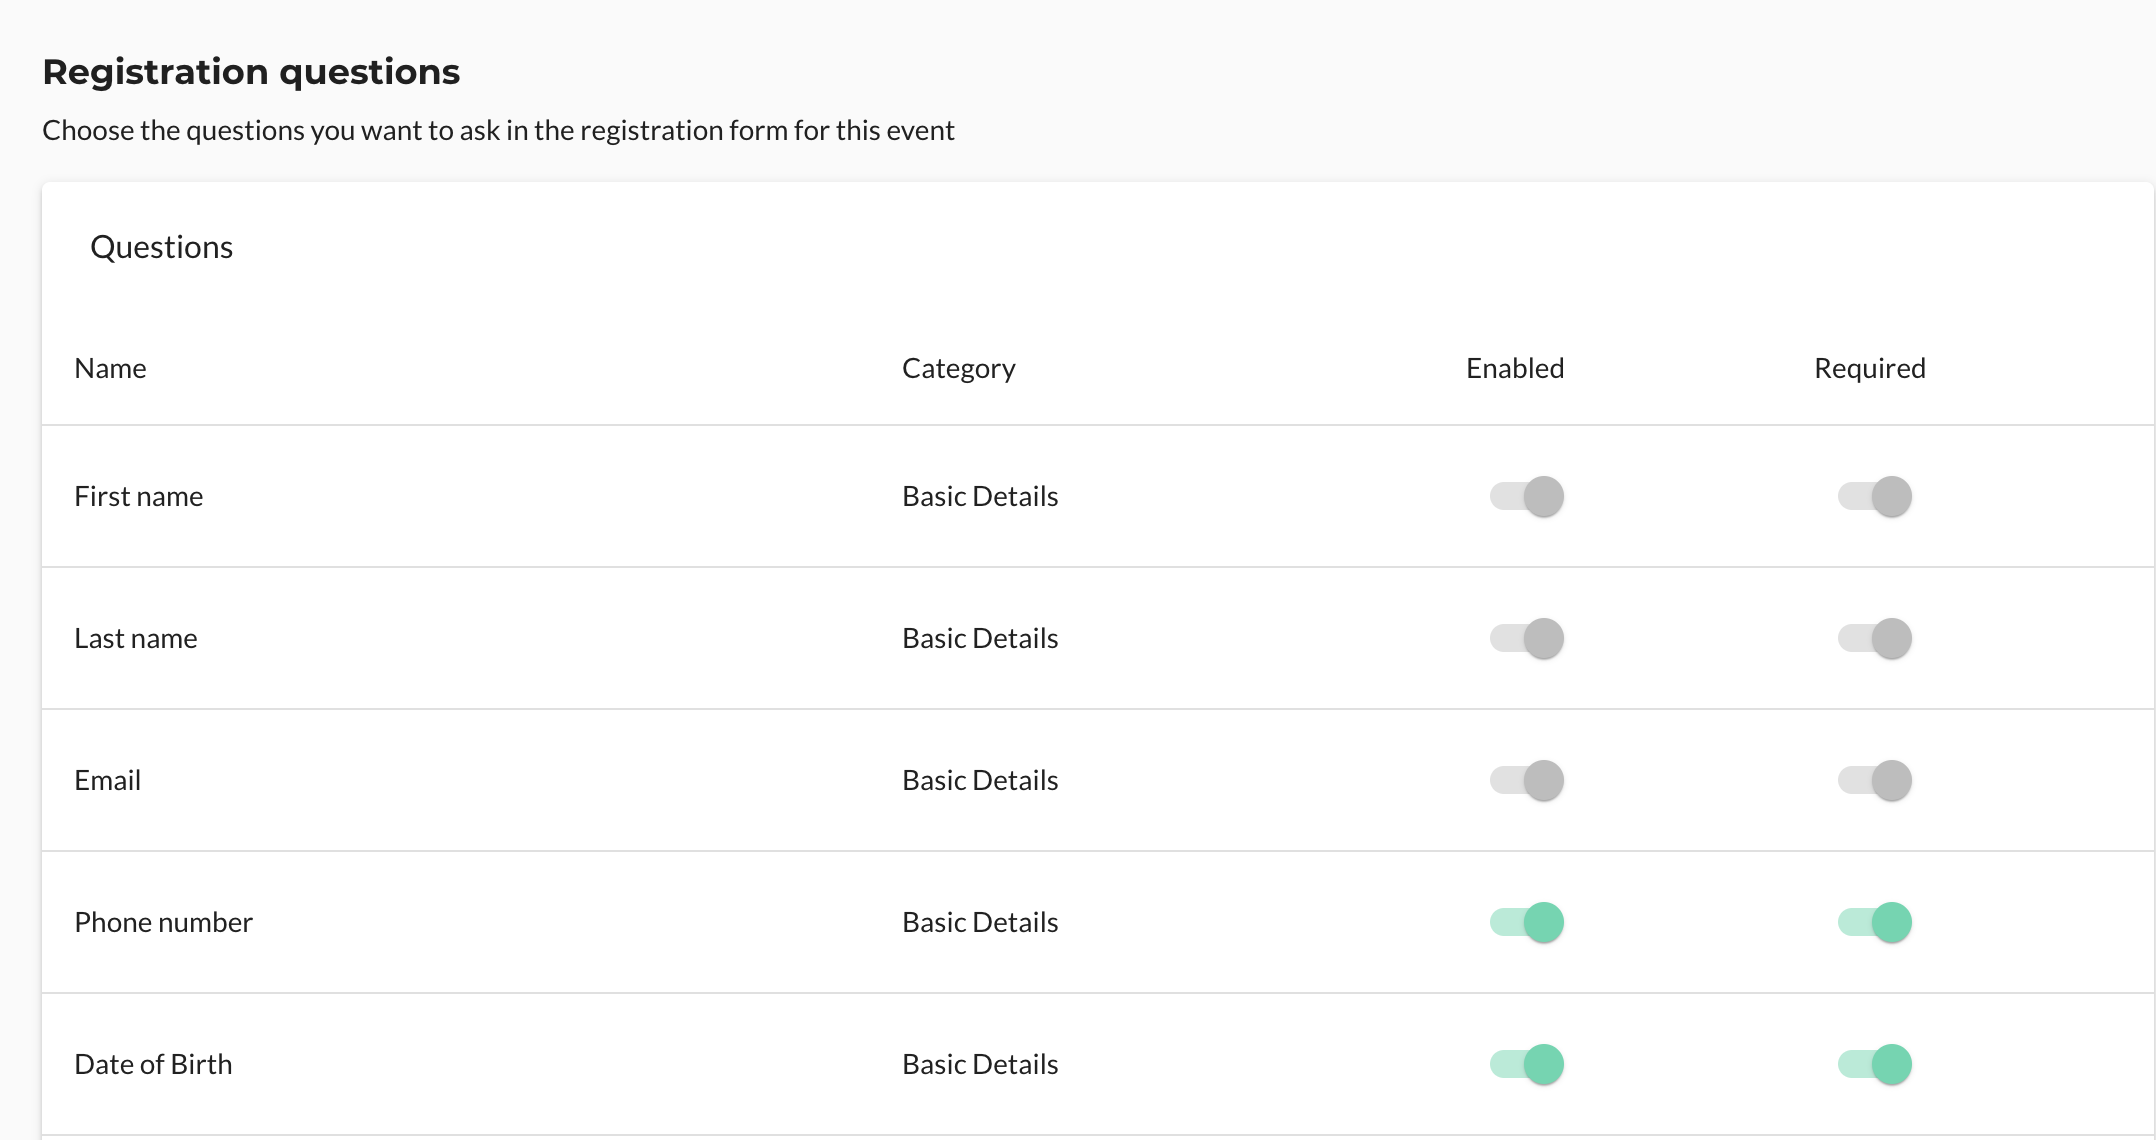
Task: Click the Category column header
Action: [x=958, y=368]
